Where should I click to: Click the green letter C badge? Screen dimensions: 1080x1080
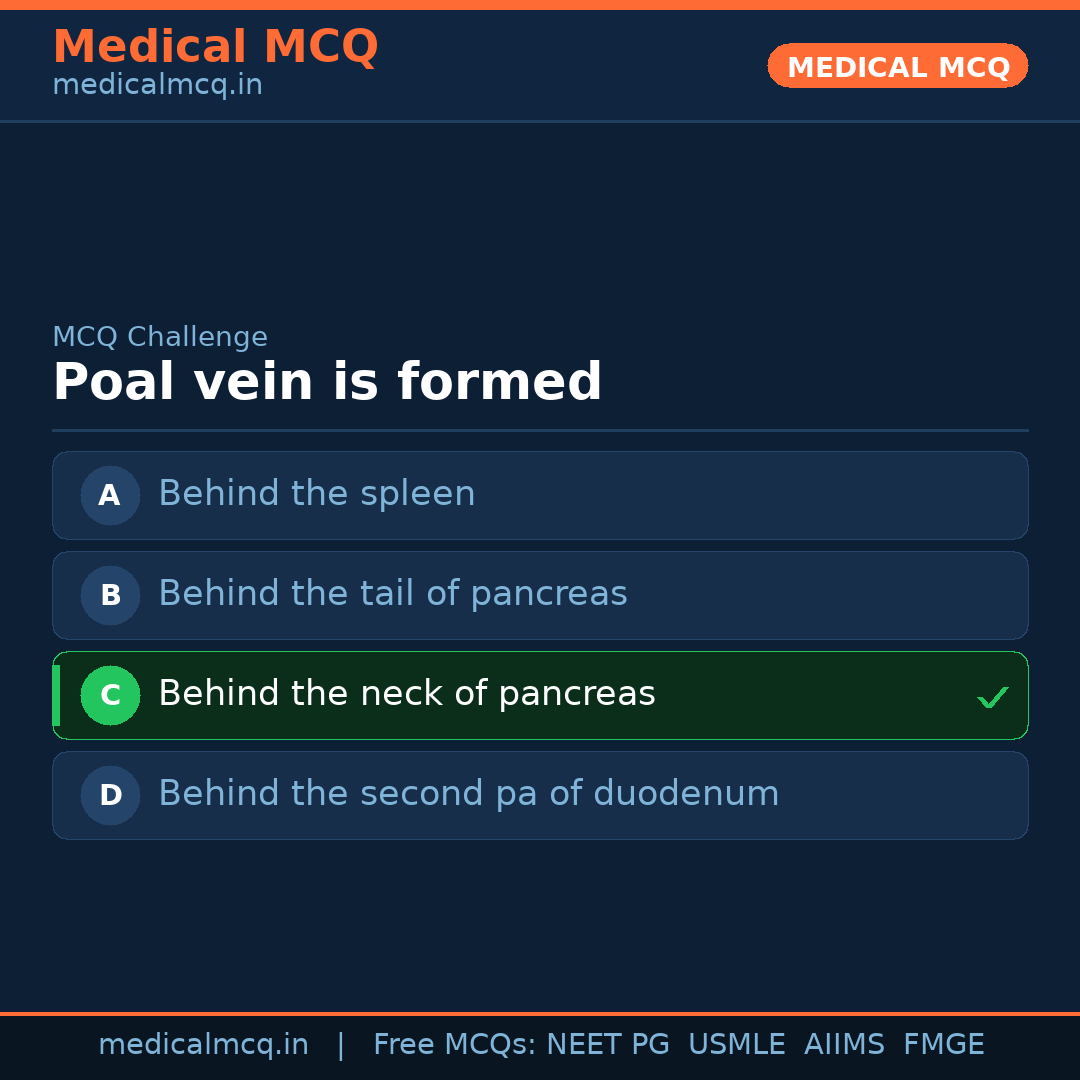coord(110,695)
